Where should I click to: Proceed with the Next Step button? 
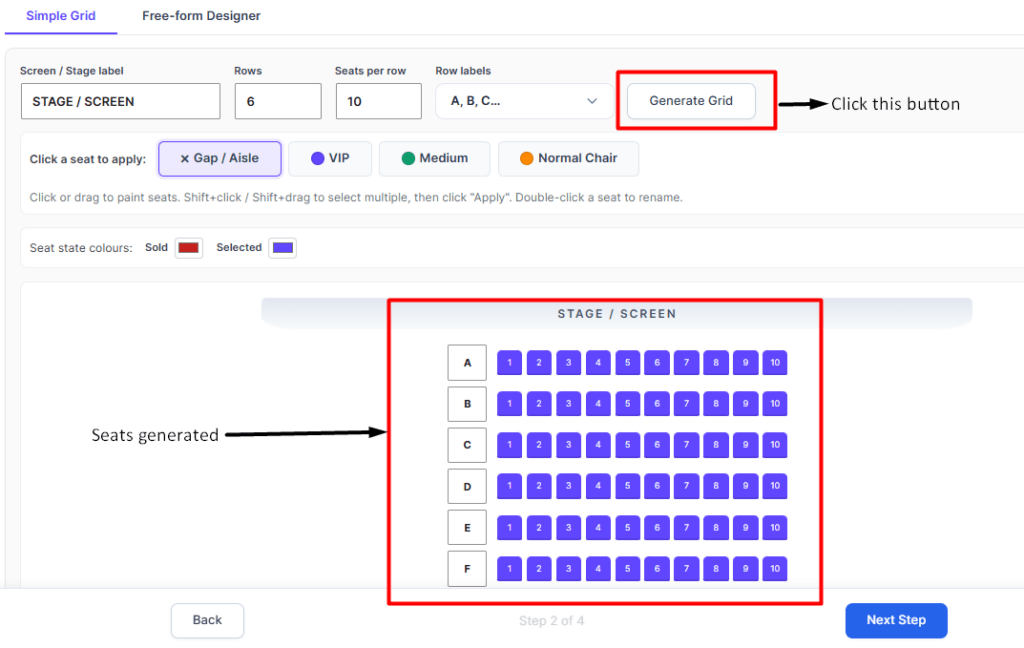(896, 621)
